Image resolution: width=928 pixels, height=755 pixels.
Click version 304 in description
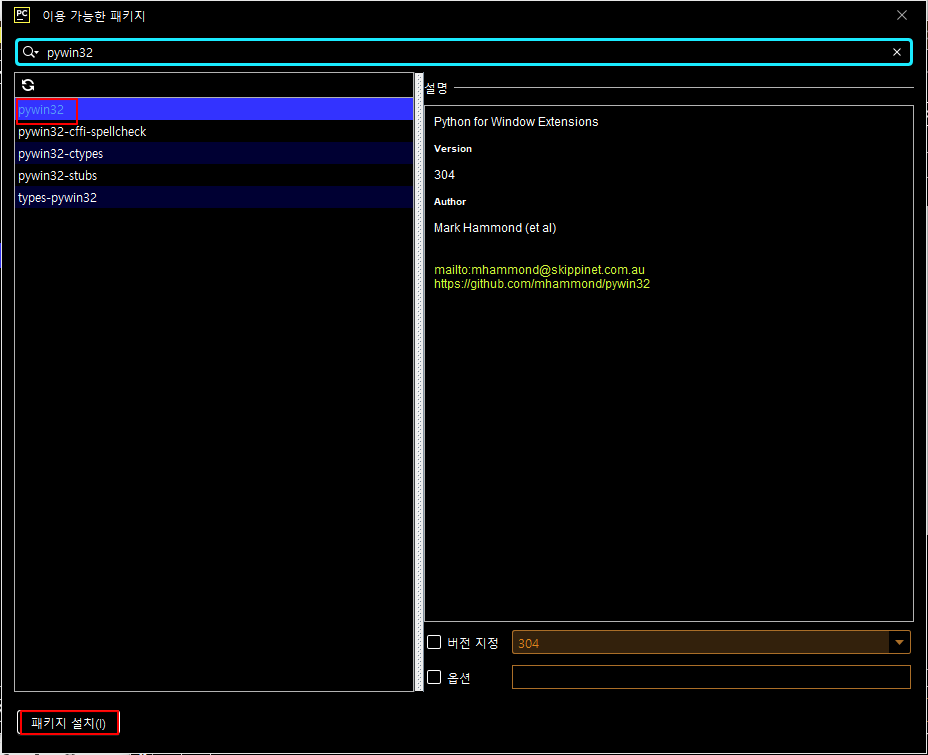pyautogui.click(x=444, y=175)
